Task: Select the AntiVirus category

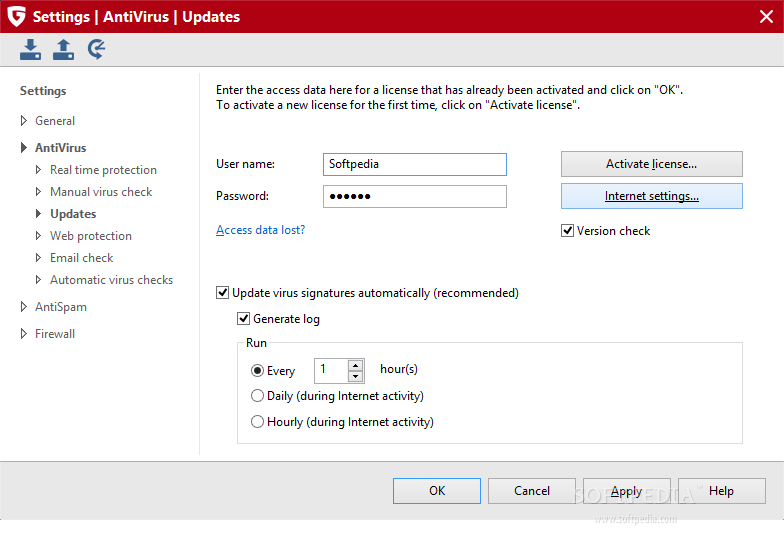Action: point(60,148)
